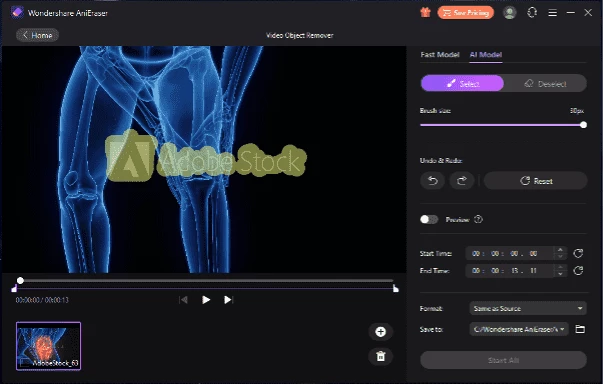Reset the selection with Reset button
604x384 pixels.
pos(535,181)
